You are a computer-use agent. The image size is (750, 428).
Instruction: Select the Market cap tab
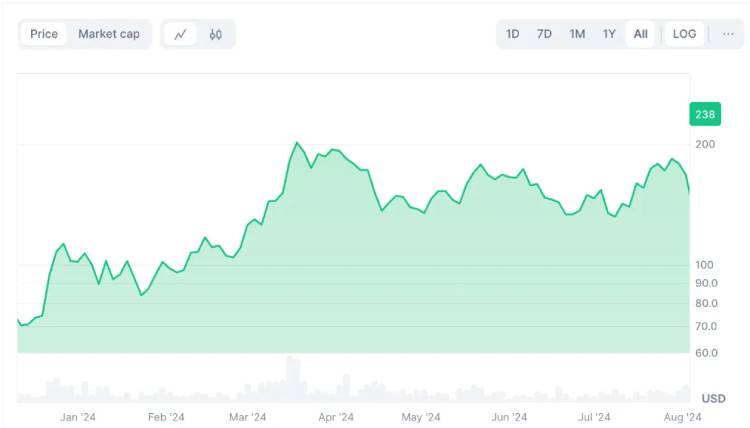tap(109, 34)
